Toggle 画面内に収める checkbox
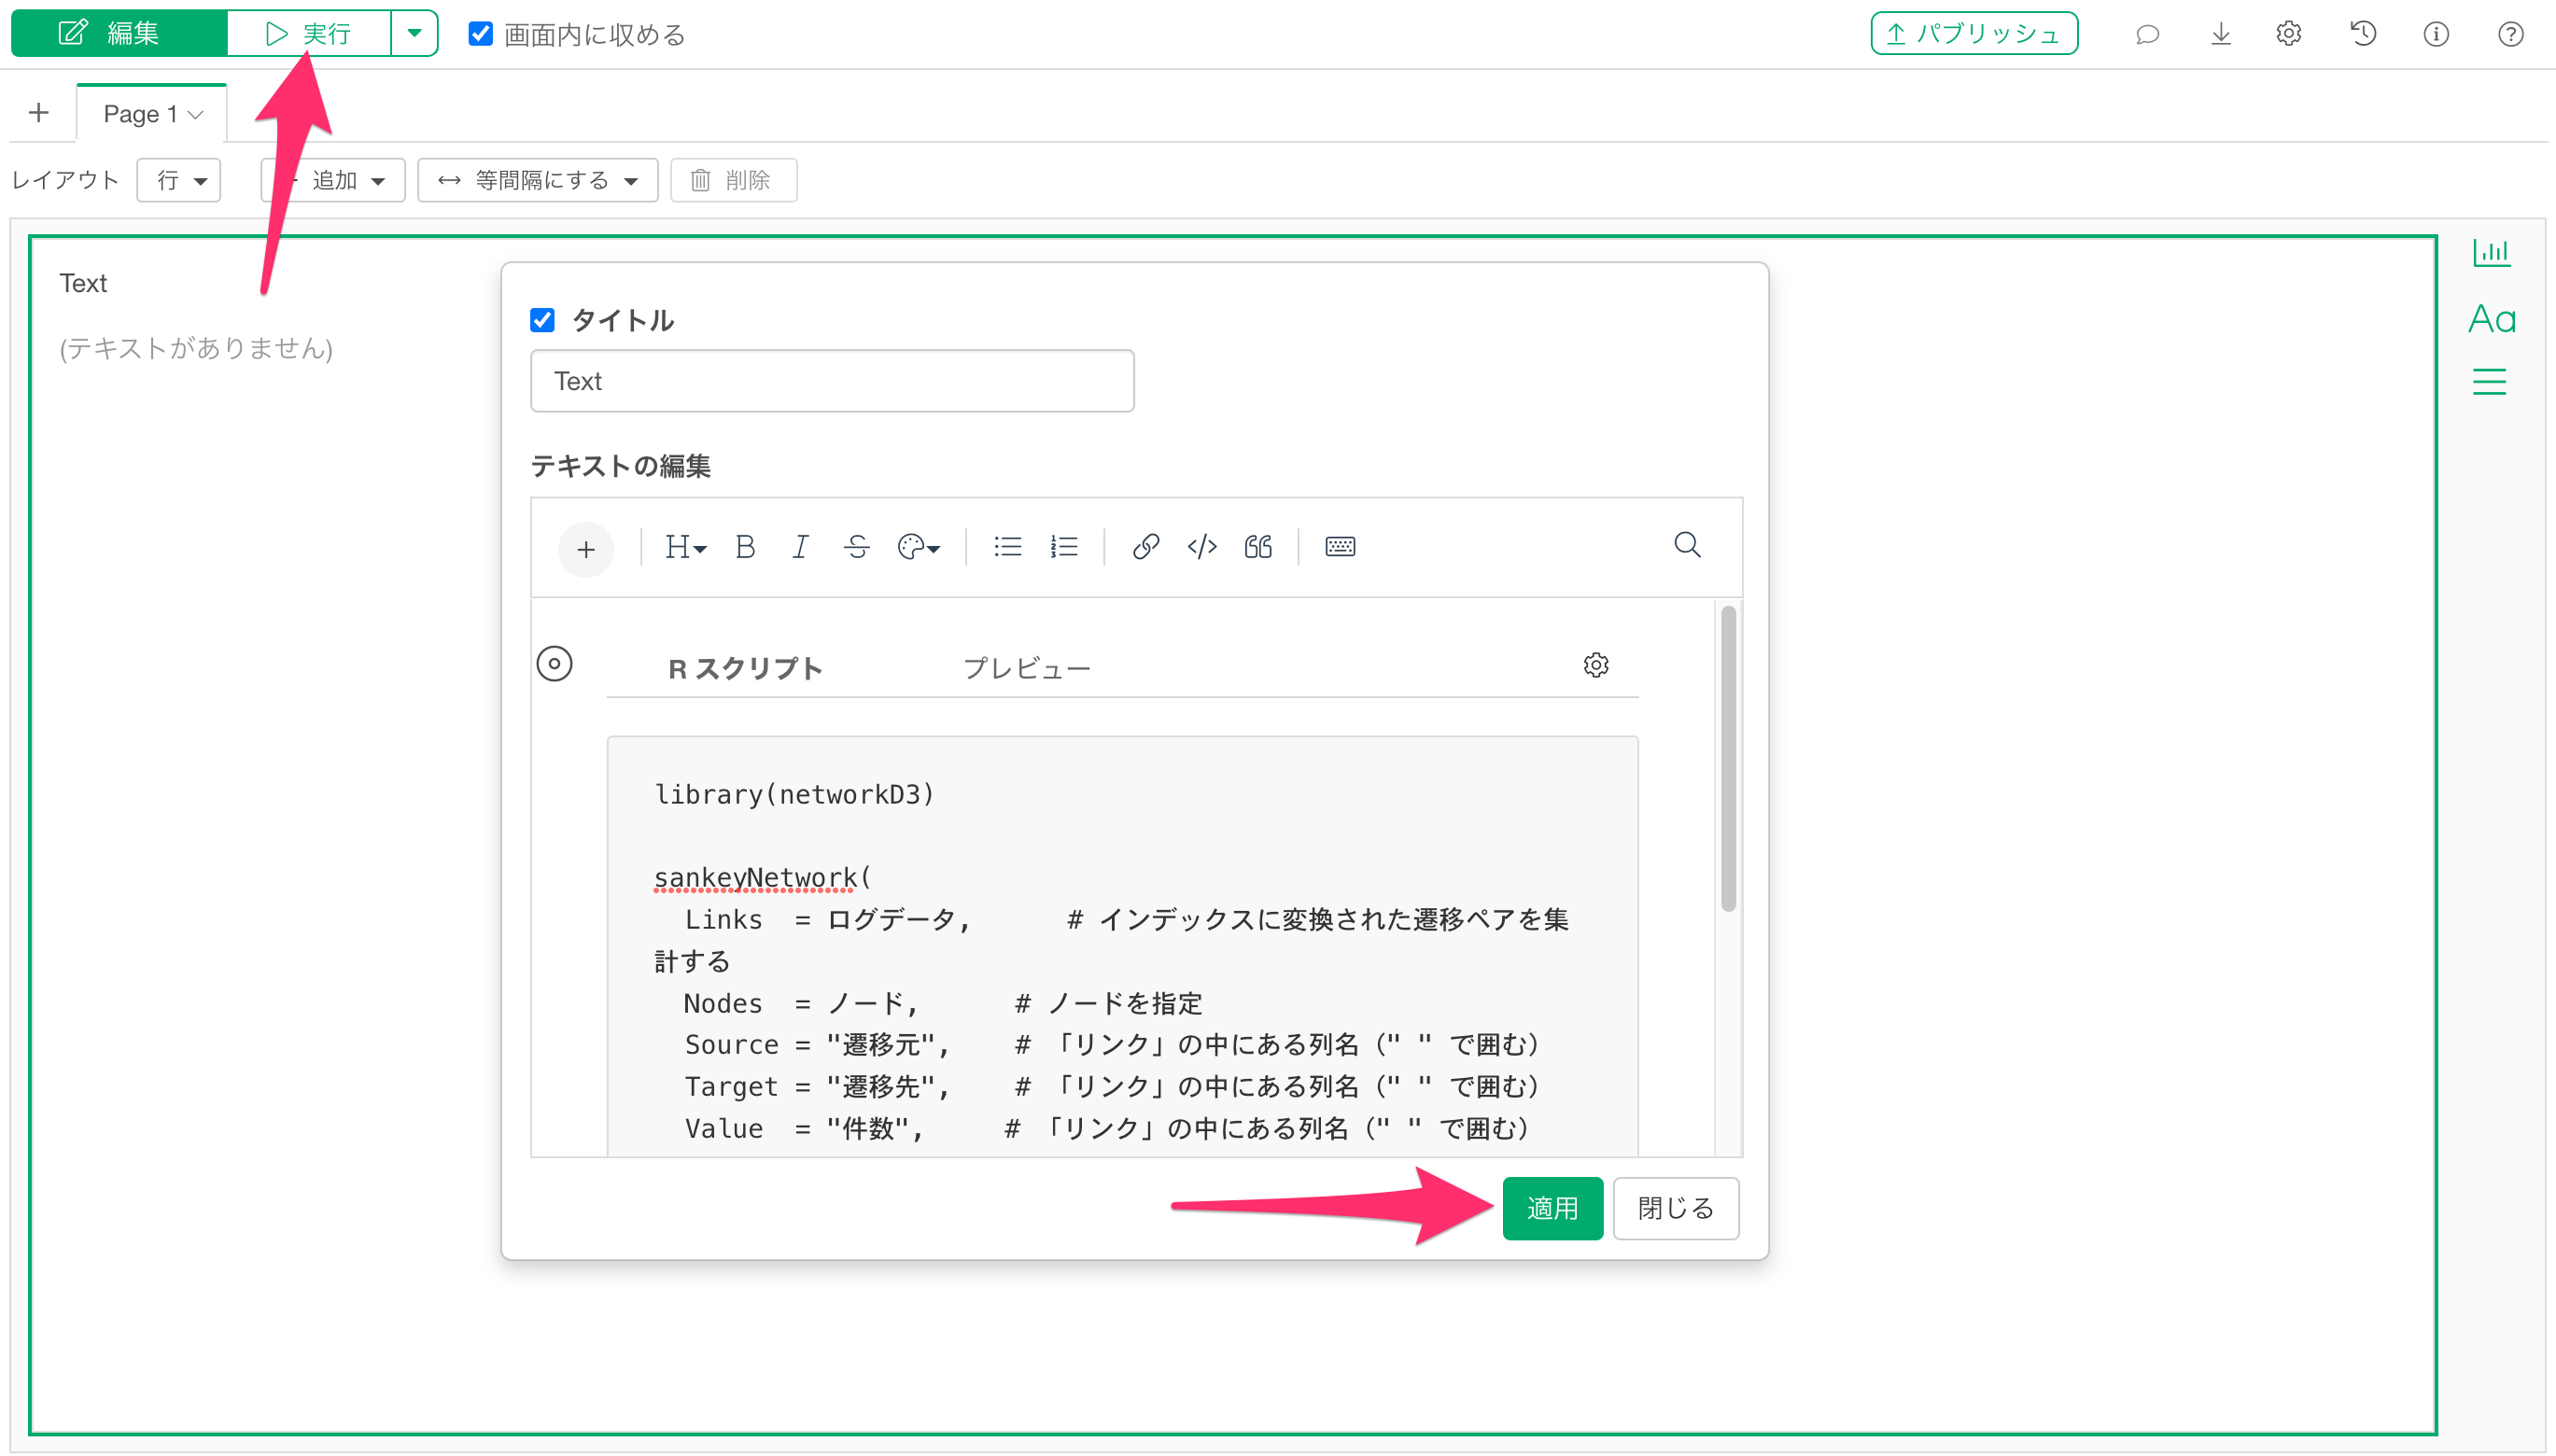The height and width of the screenshot is (1456, 2556). (481, 34)
